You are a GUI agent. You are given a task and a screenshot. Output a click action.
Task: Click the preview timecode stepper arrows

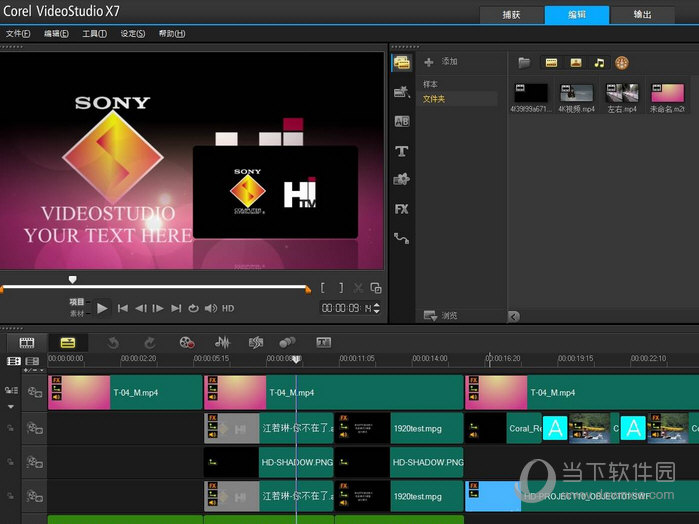tap(377, 308)
